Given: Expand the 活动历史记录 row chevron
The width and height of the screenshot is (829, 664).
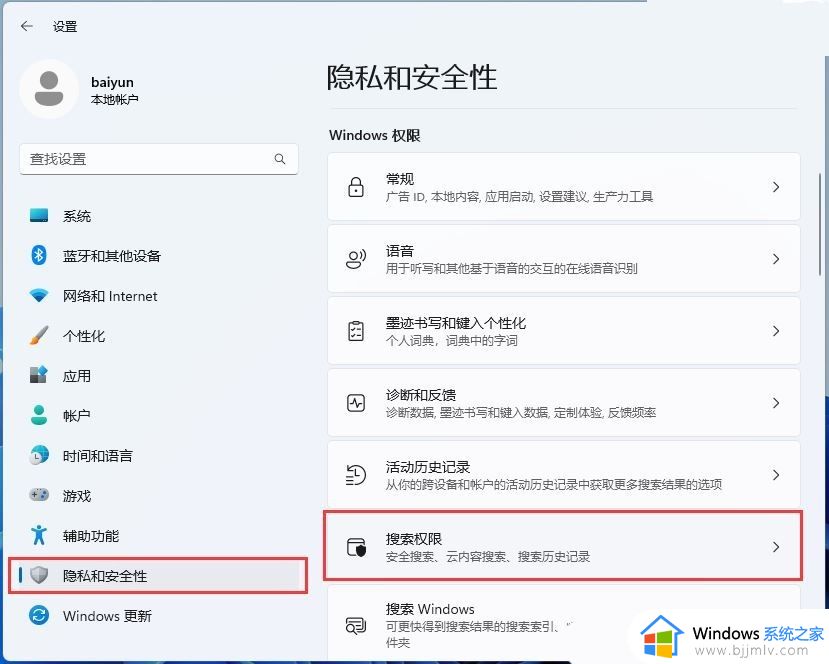Looking at the screenshot, I should point(776,475).
